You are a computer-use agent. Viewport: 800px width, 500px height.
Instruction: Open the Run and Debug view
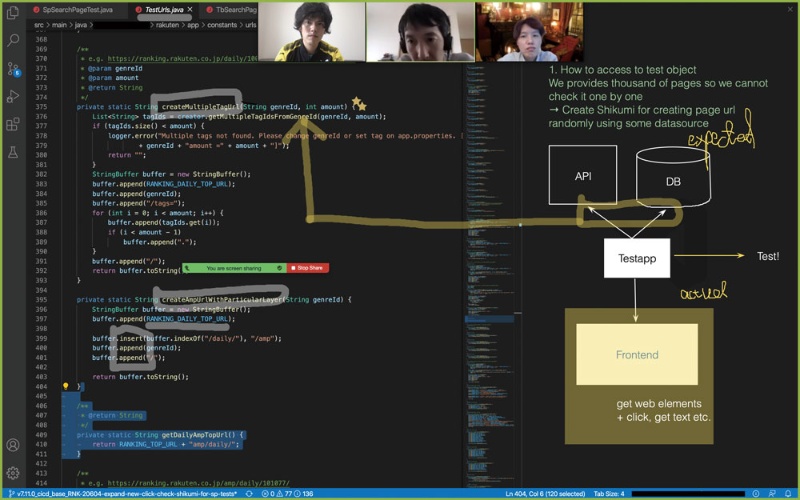[13, 97]
